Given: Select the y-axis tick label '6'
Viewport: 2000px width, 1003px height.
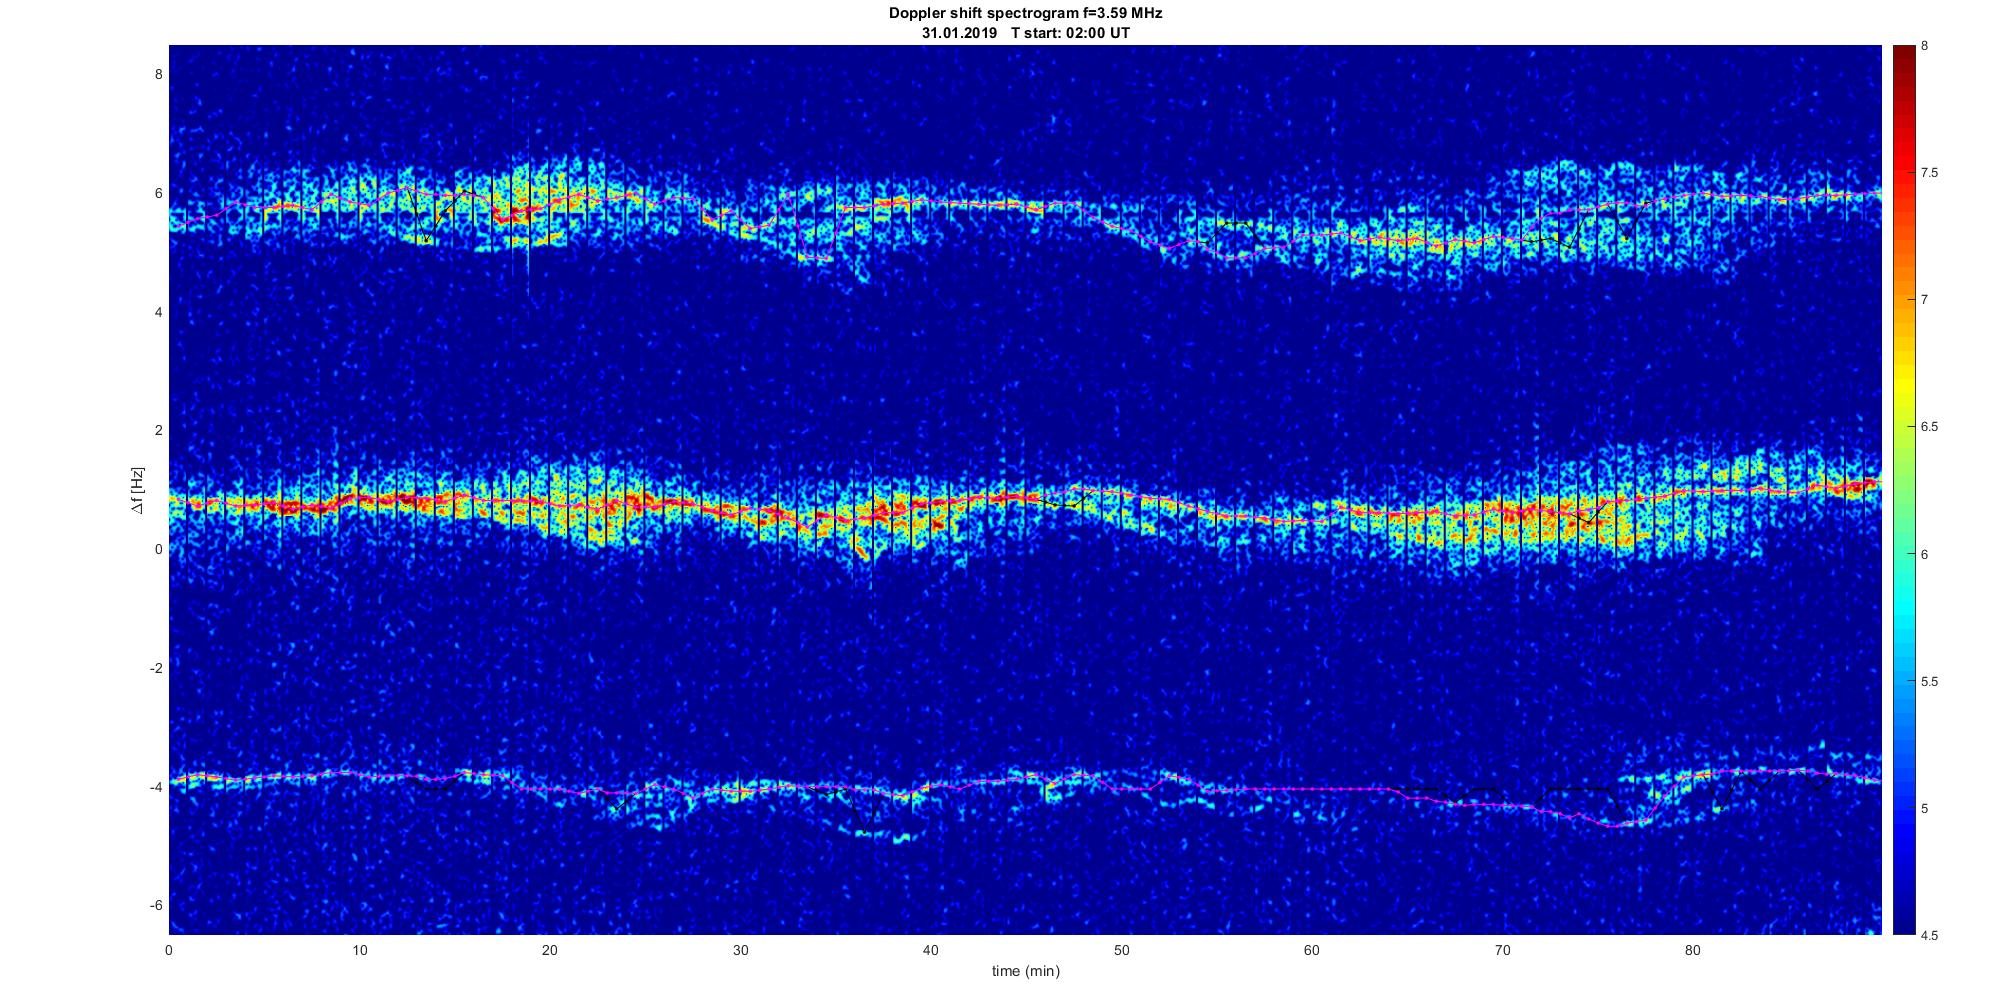Looking at the screenshot, I should 158,193.
